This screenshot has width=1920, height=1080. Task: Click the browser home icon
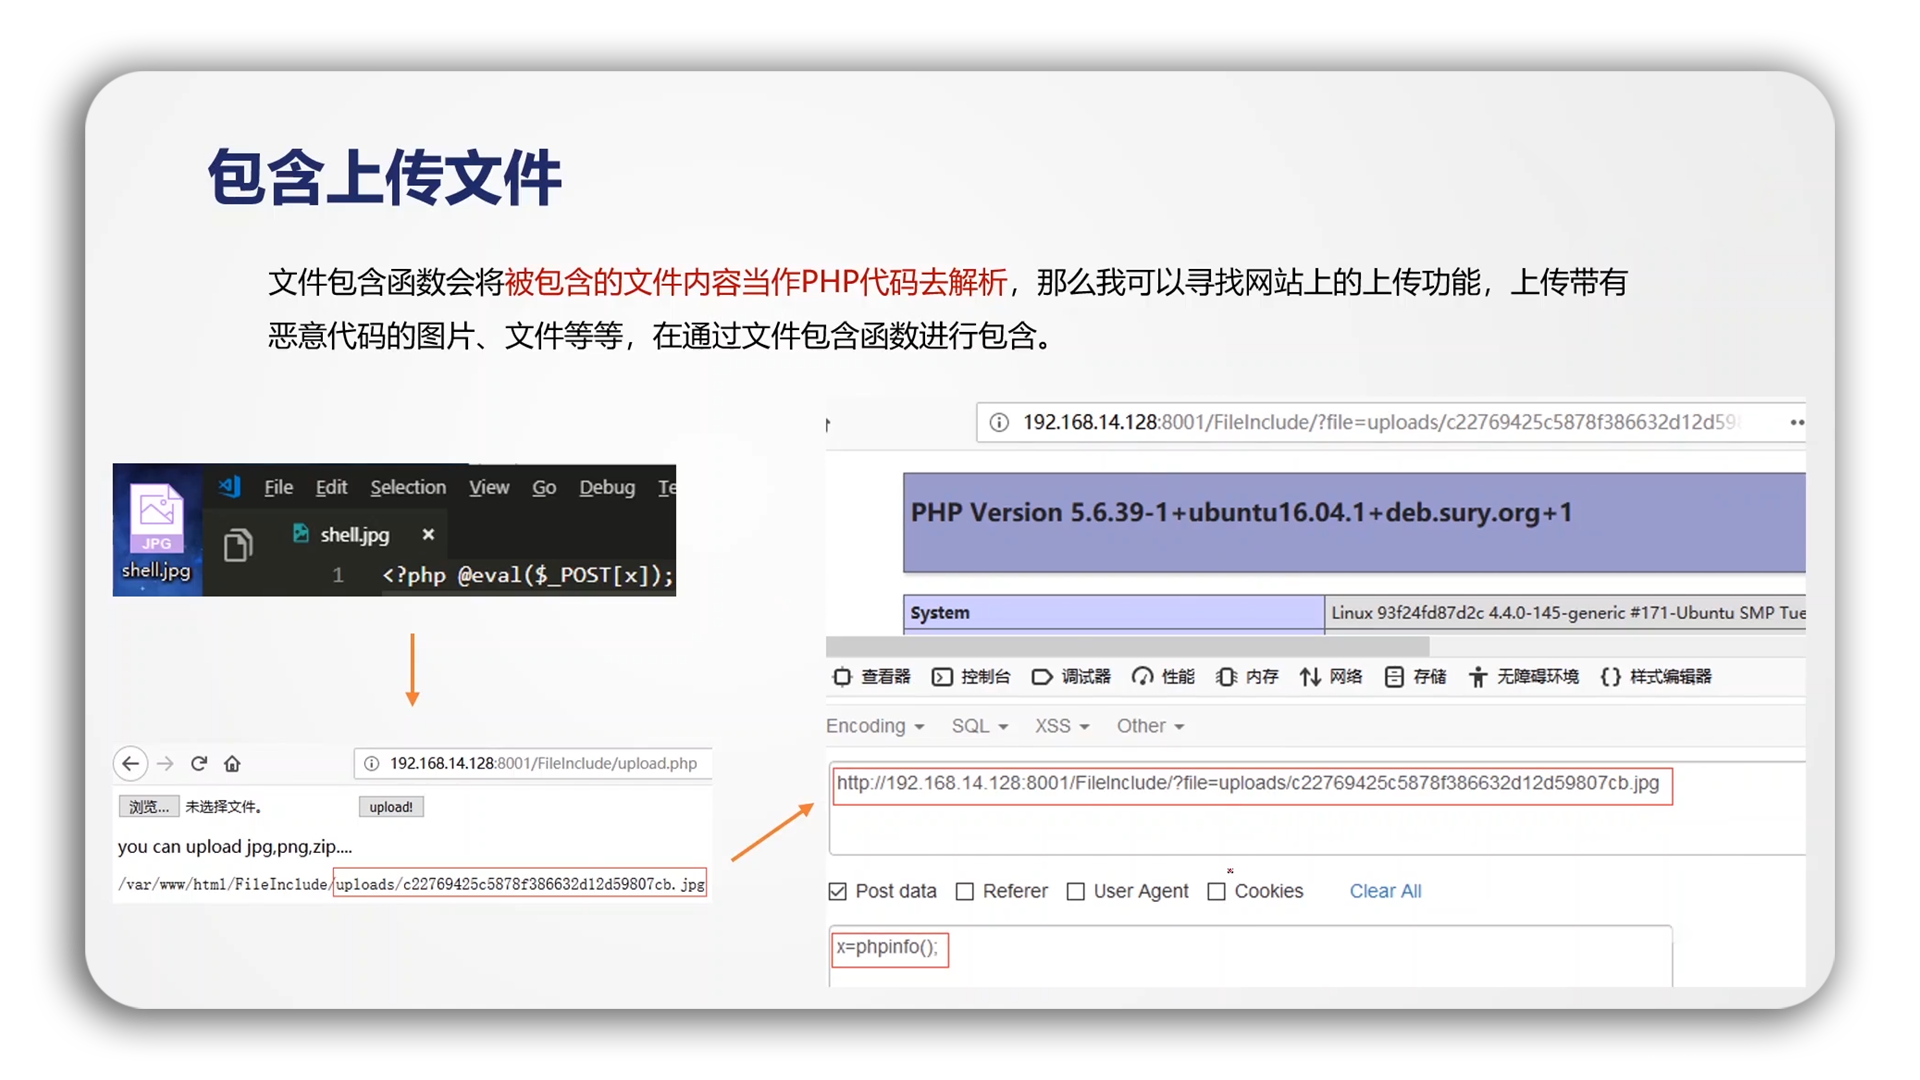(232, 764)
